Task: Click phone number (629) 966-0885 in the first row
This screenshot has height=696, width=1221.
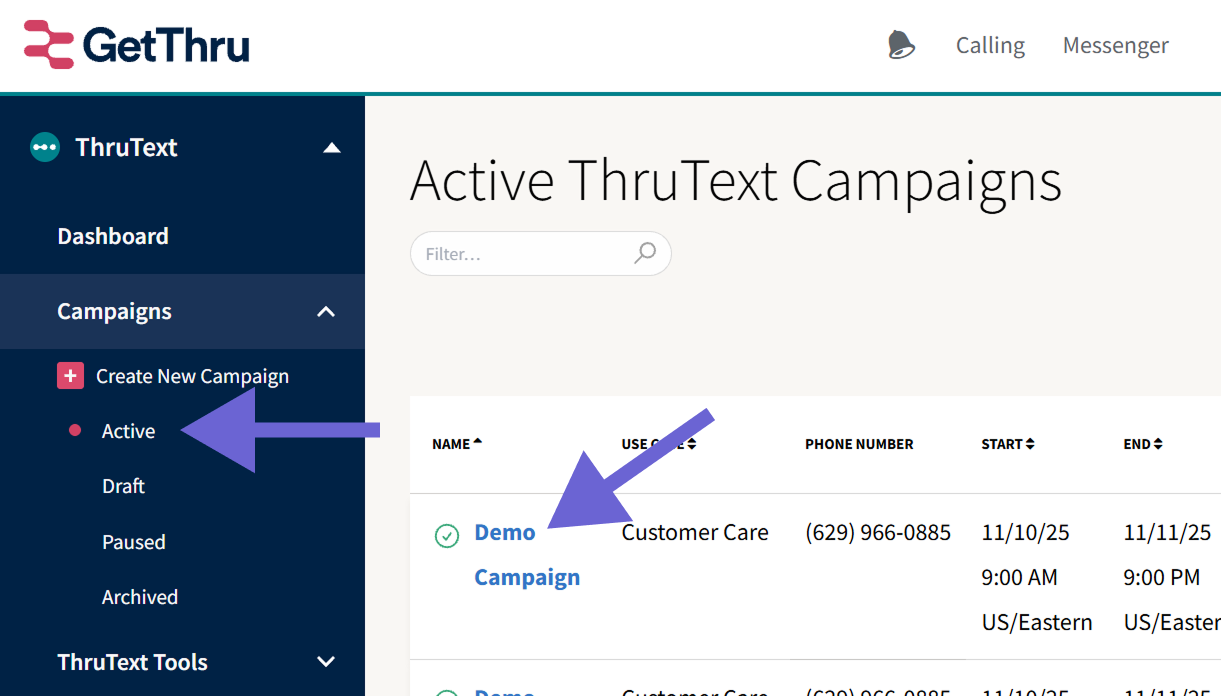Action: point(878,532)
